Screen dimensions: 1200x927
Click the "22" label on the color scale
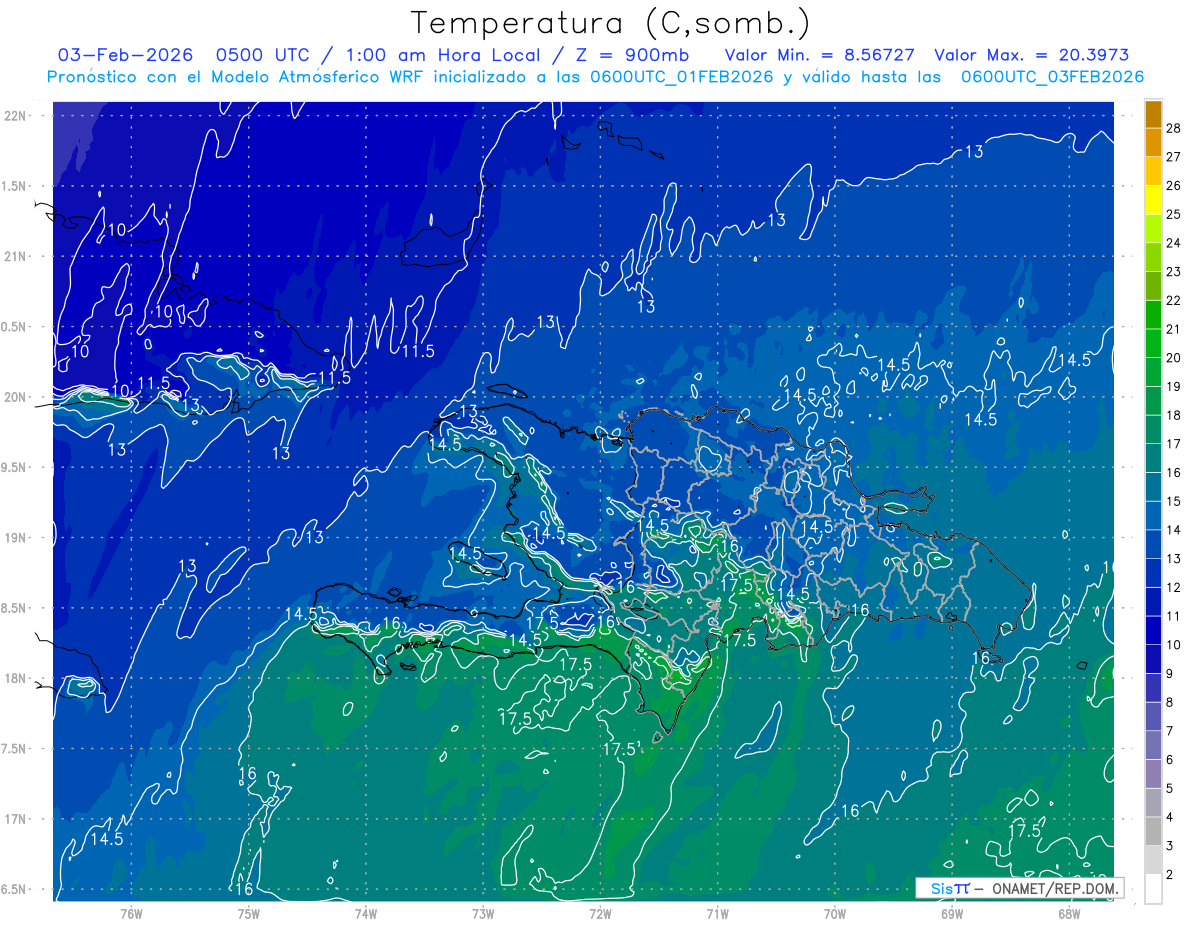1174,300
